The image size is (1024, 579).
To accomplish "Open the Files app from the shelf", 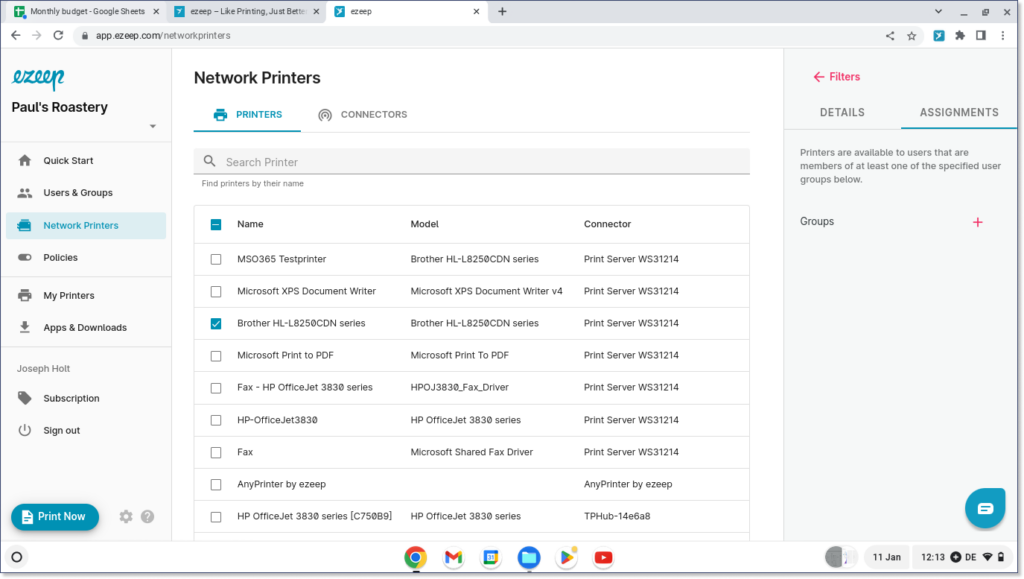I will point(529,557).
